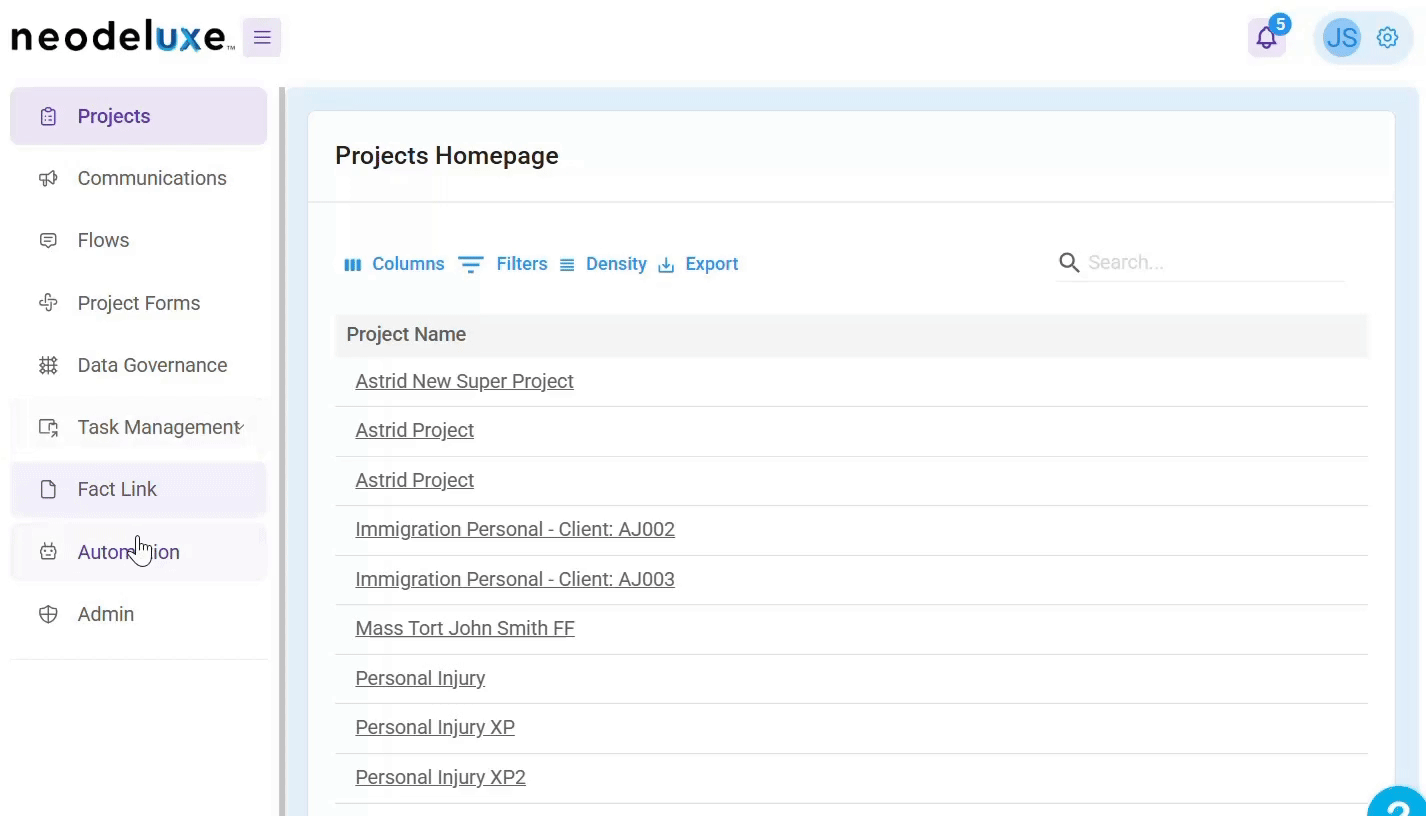1426x816 pixels.
Task: Click the Communications megaphone icon
Action: 48,179
